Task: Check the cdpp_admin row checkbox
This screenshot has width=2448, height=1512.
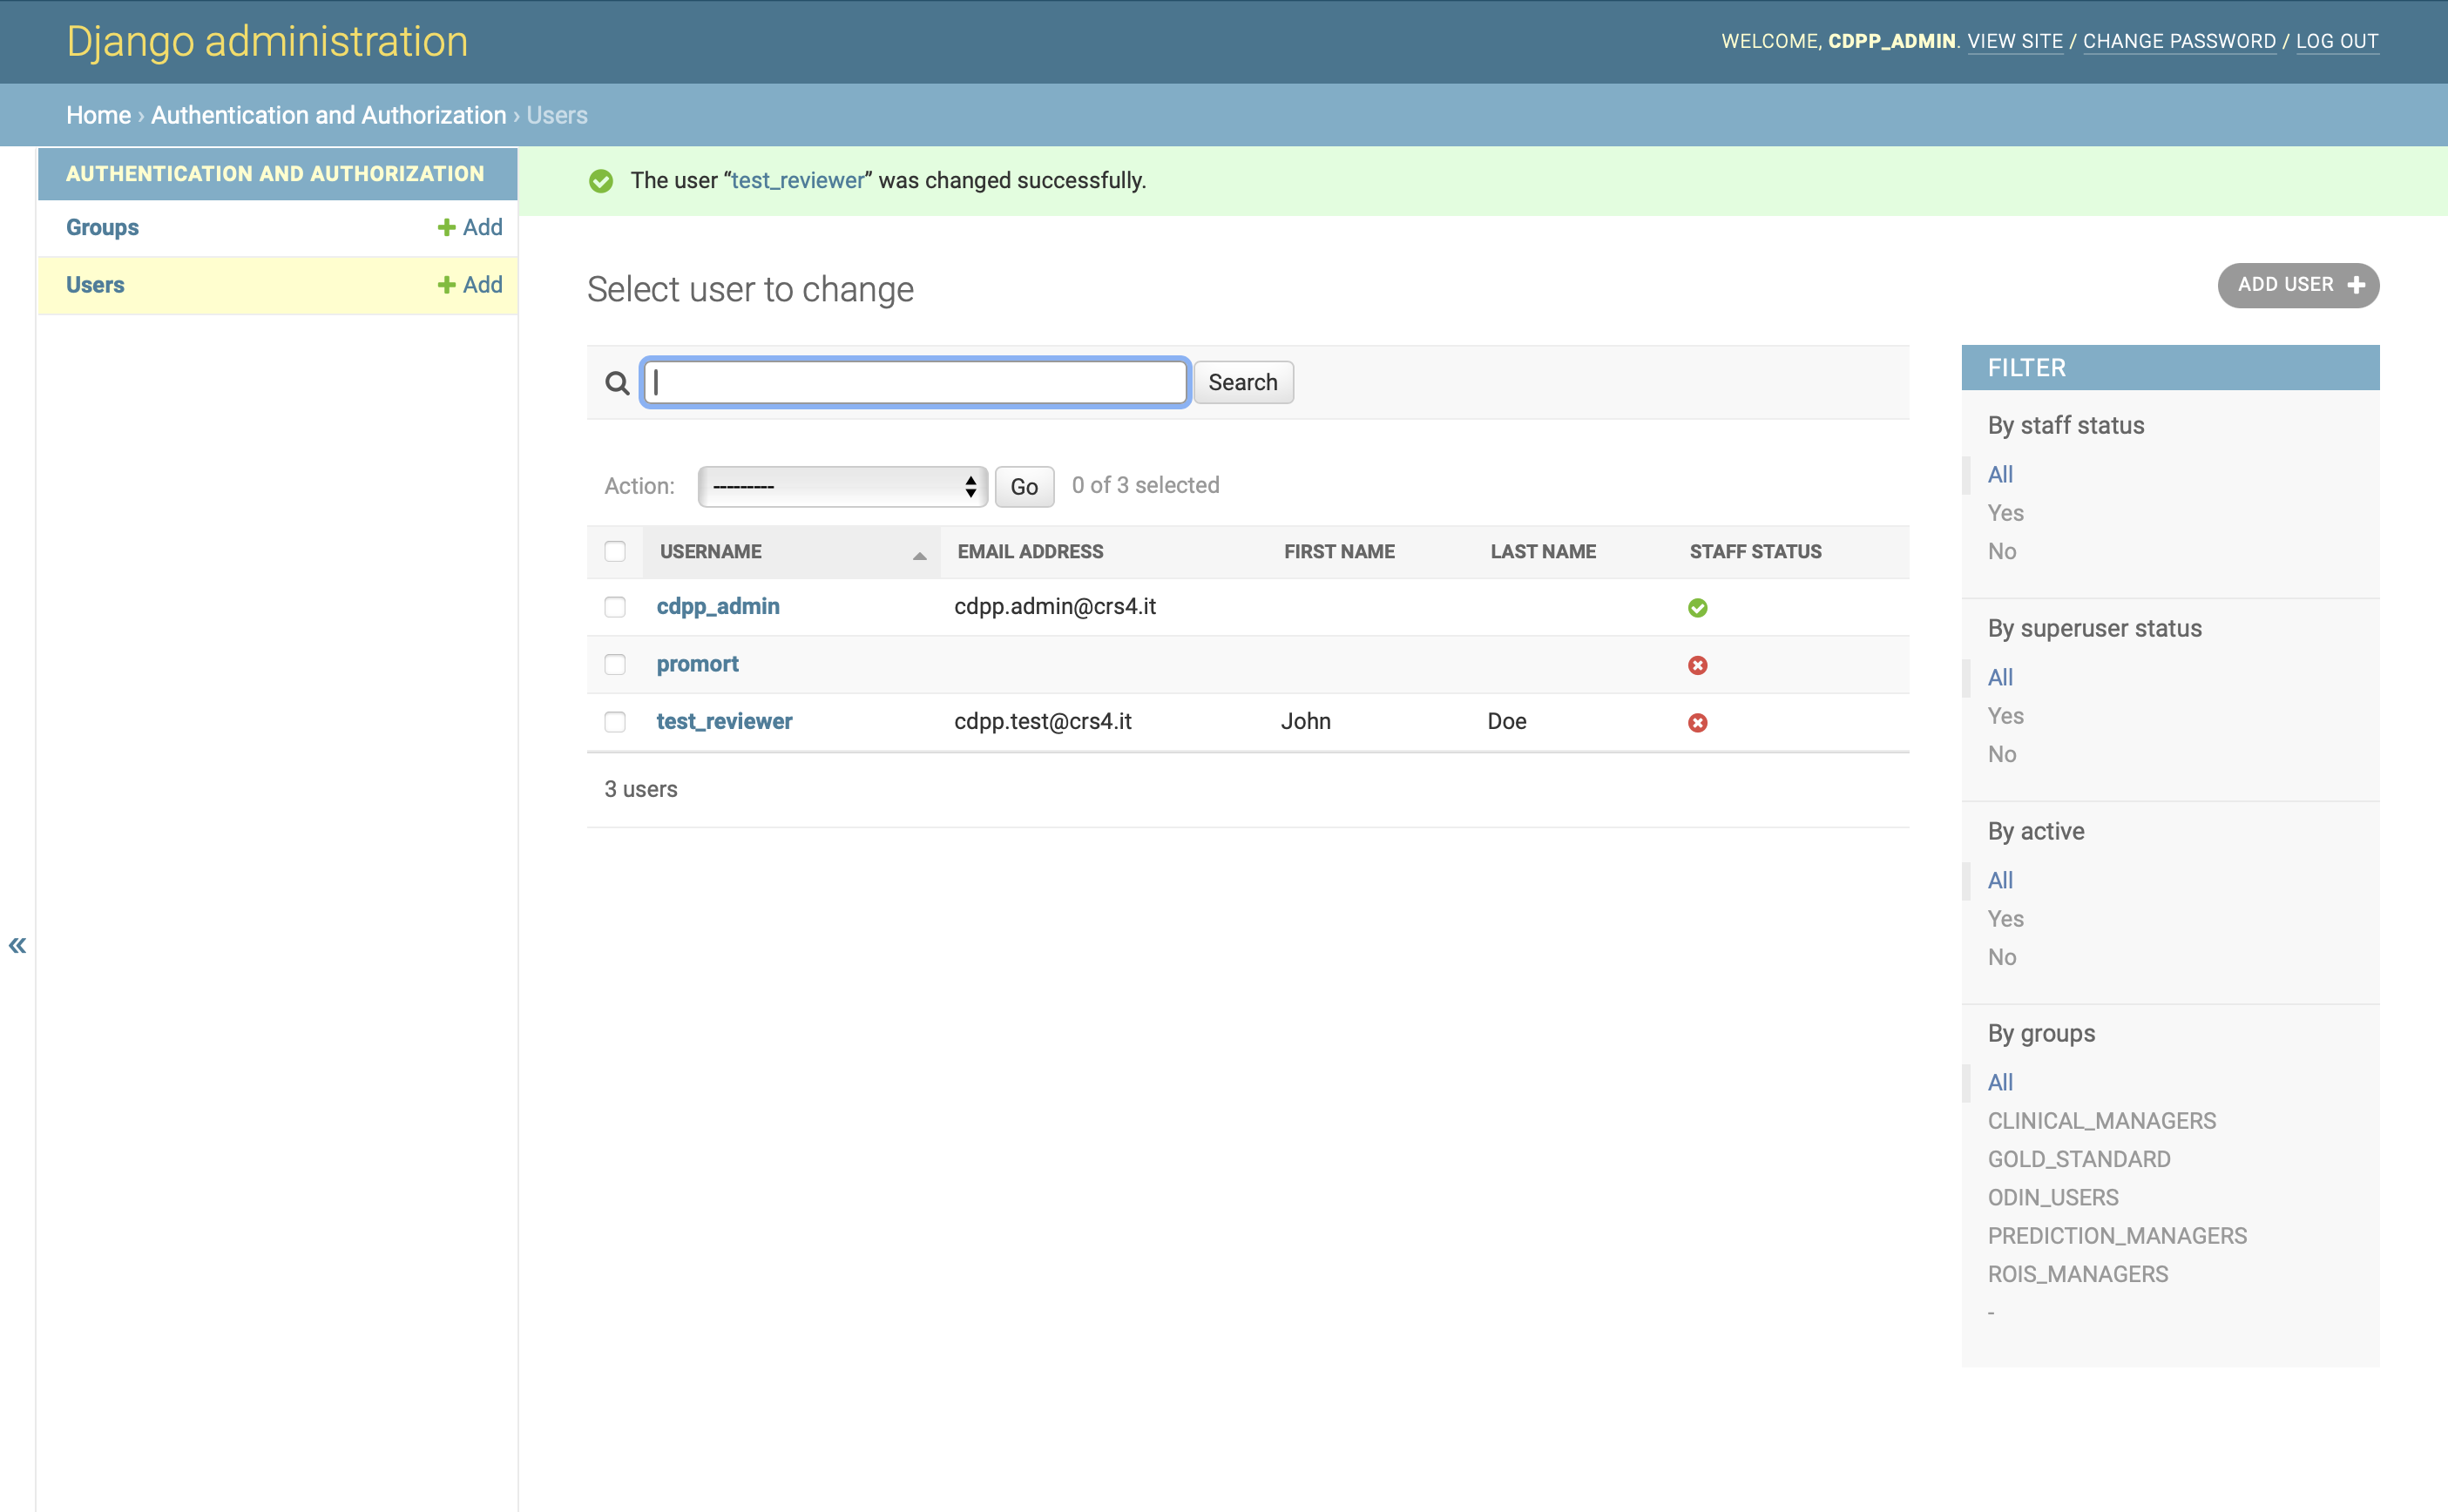Action: pos(615,607)
